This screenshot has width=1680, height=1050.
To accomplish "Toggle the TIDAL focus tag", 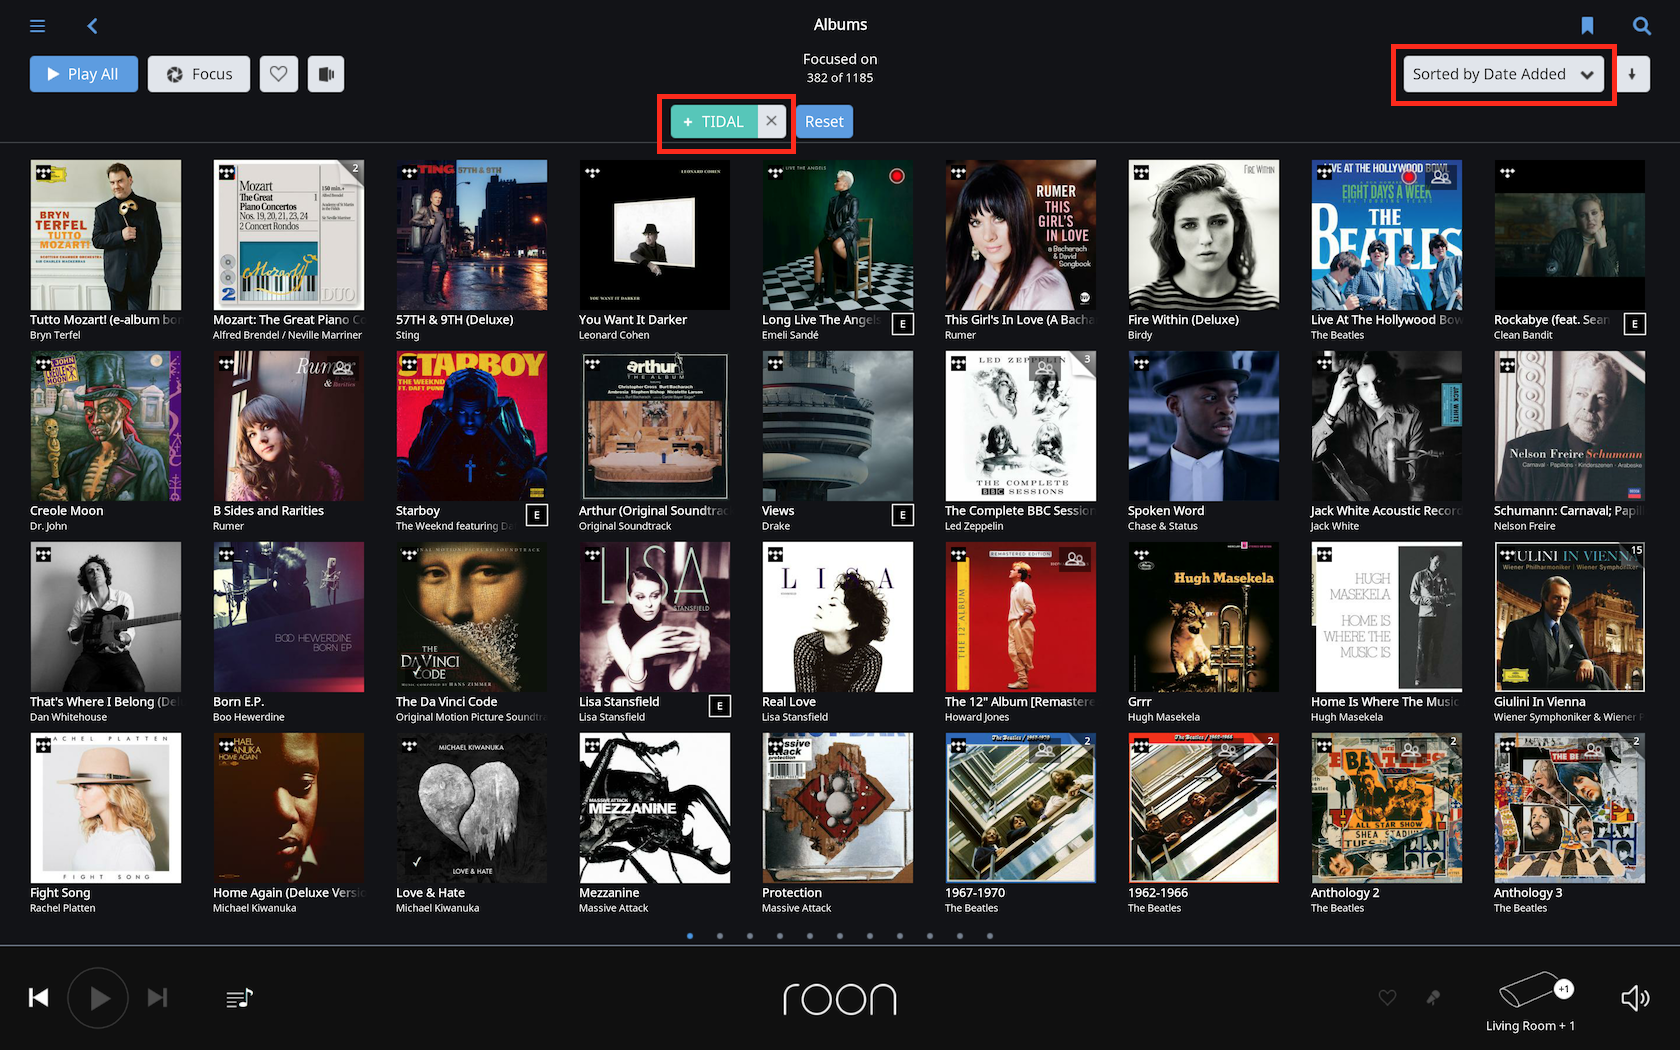I will 714,122.
